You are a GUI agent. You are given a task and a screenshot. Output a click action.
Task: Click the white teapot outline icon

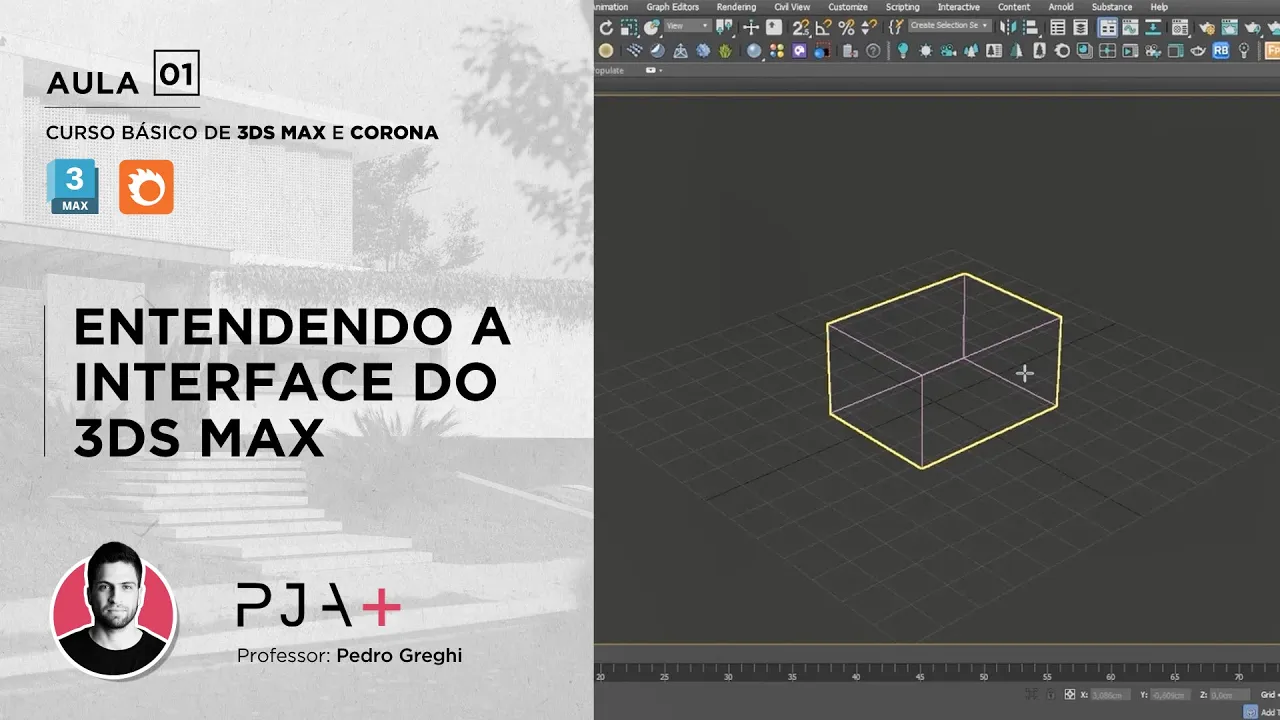pyautogui.click(x=1197, y=50)
